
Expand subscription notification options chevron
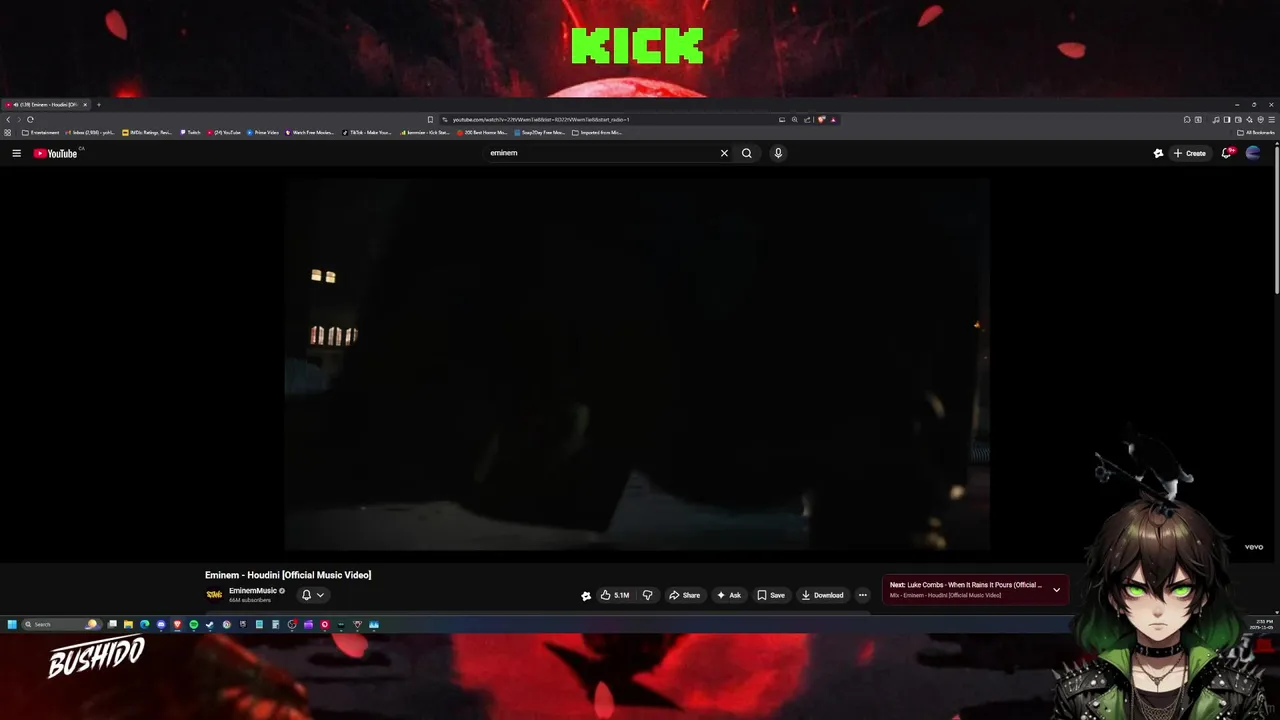[320, 595]
